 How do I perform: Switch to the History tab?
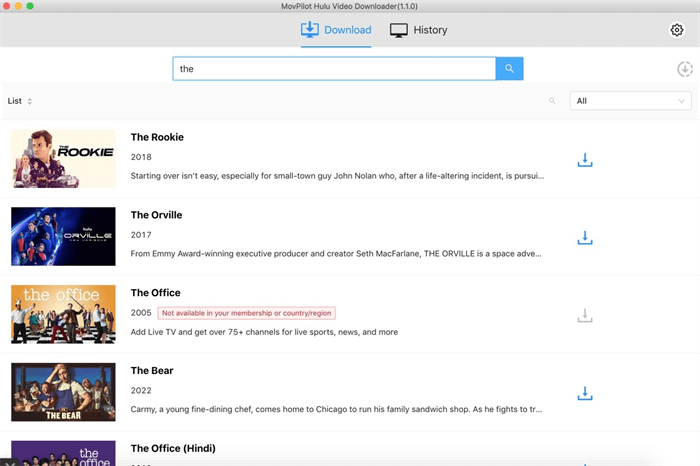point(418,30)
